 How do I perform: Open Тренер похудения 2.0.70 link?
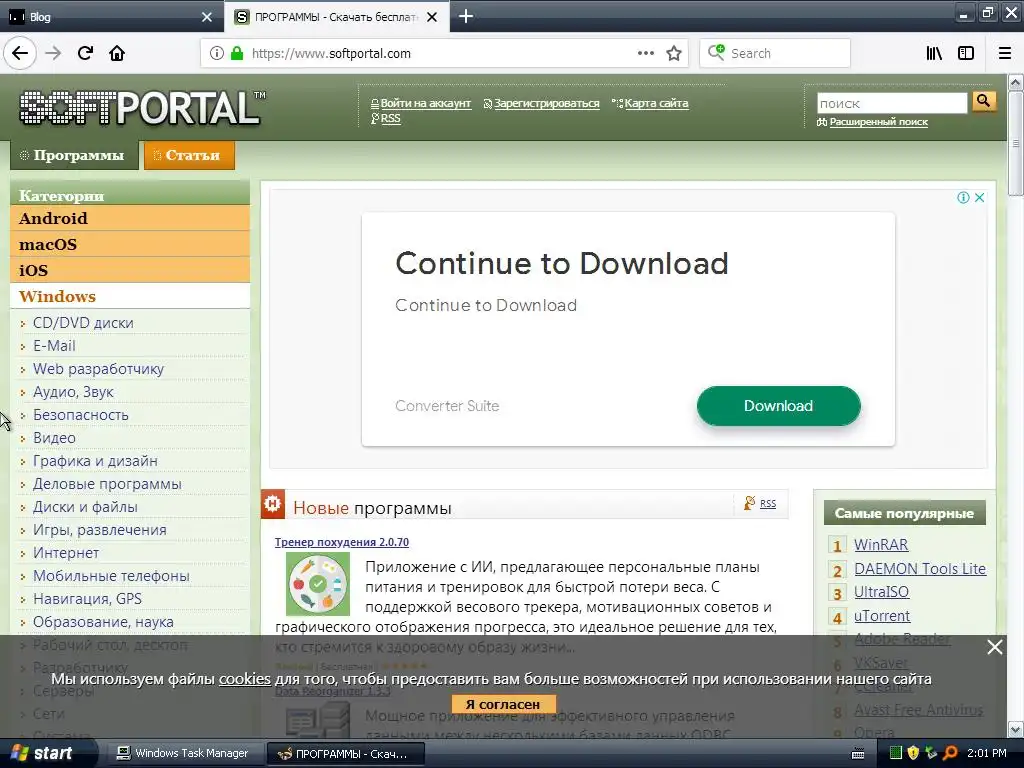(342, 542)
